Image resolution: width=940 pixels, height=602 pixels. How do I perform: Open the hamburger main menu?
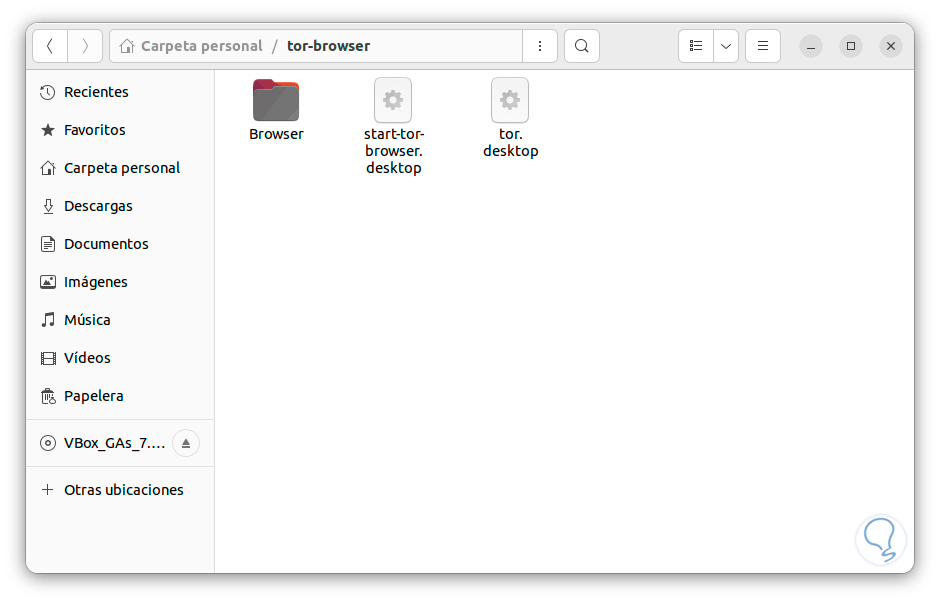763,46
